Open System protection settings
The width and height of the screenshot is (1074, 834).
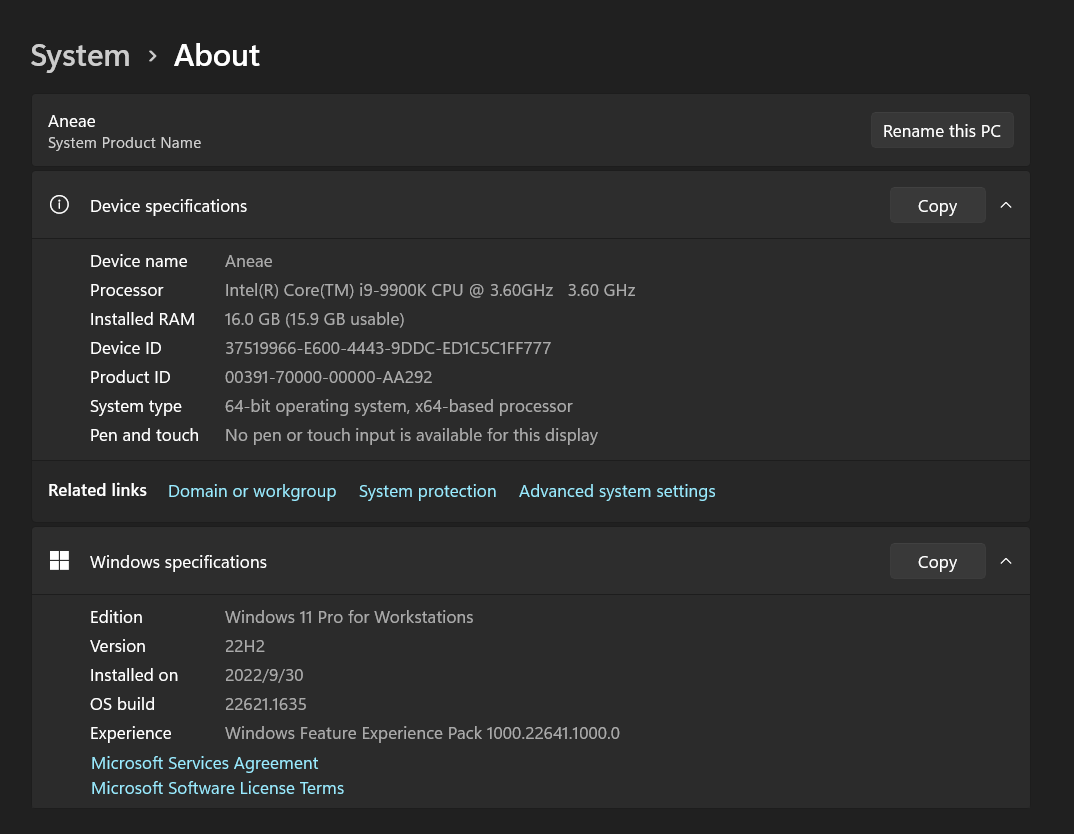coord(427,491)
